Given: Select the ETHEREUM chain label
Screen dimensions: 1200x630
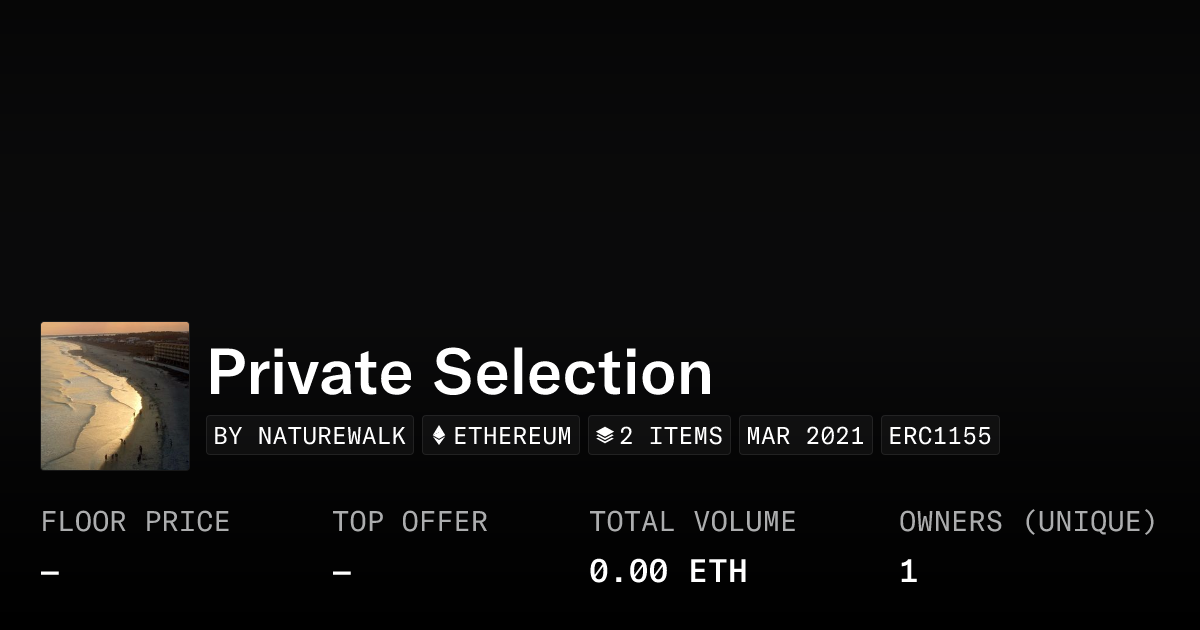Looking at the screenshot, I should point(513,436).
